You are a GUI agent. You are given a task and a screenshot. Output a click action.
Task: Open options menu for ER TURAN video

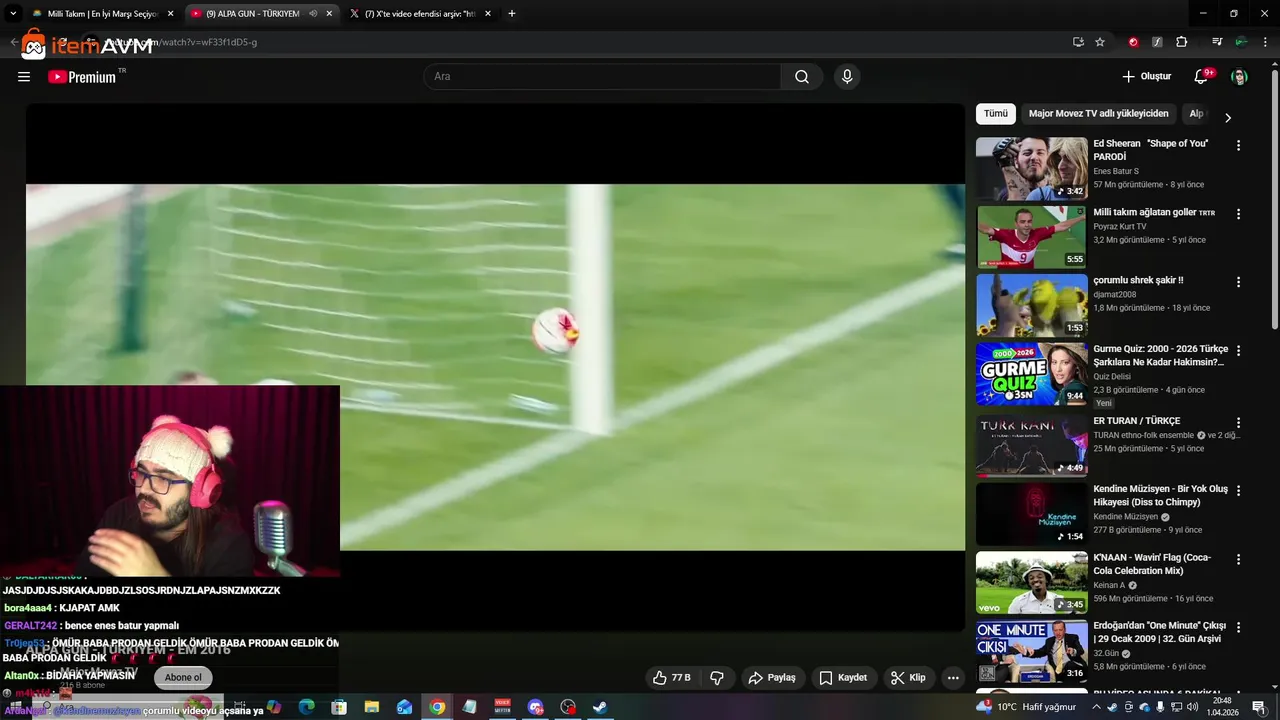1238,423
